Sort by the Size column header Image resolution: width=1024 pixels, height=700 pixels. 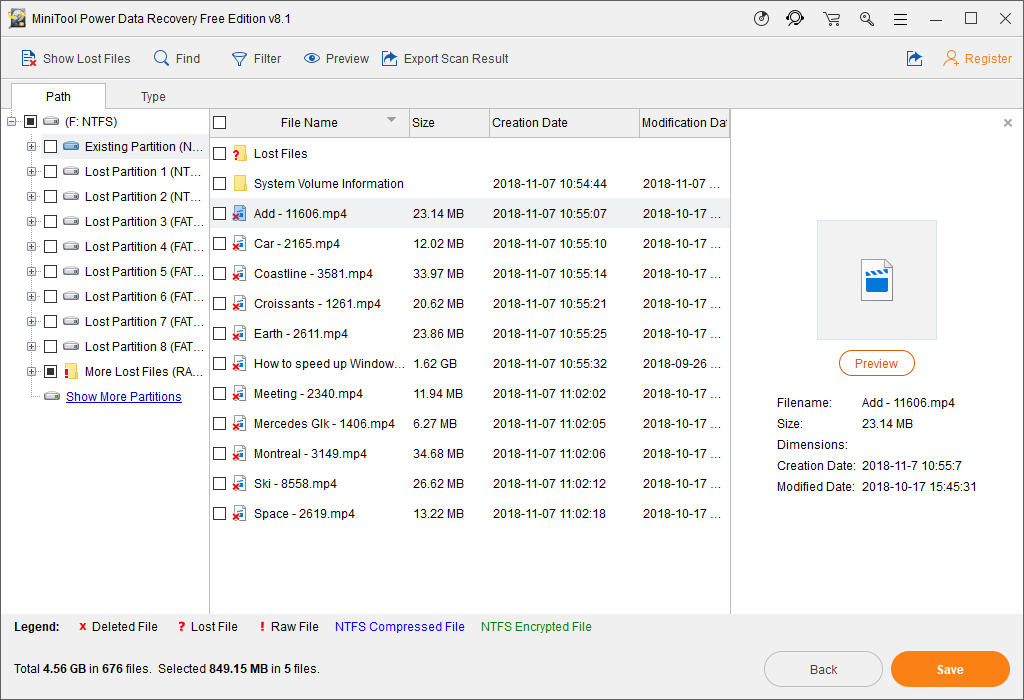coord(449,123)
